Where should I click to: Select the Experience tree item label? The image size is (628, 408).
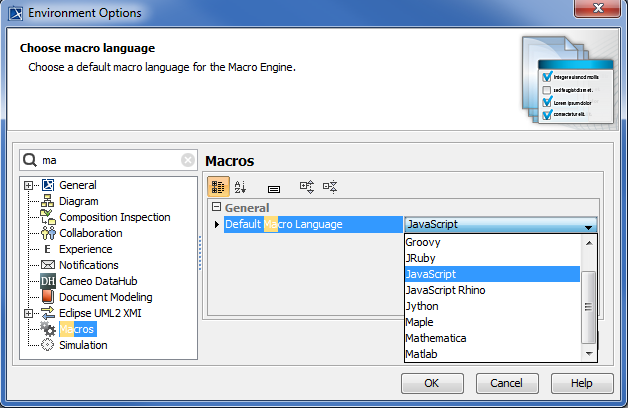tap(85, 249)
